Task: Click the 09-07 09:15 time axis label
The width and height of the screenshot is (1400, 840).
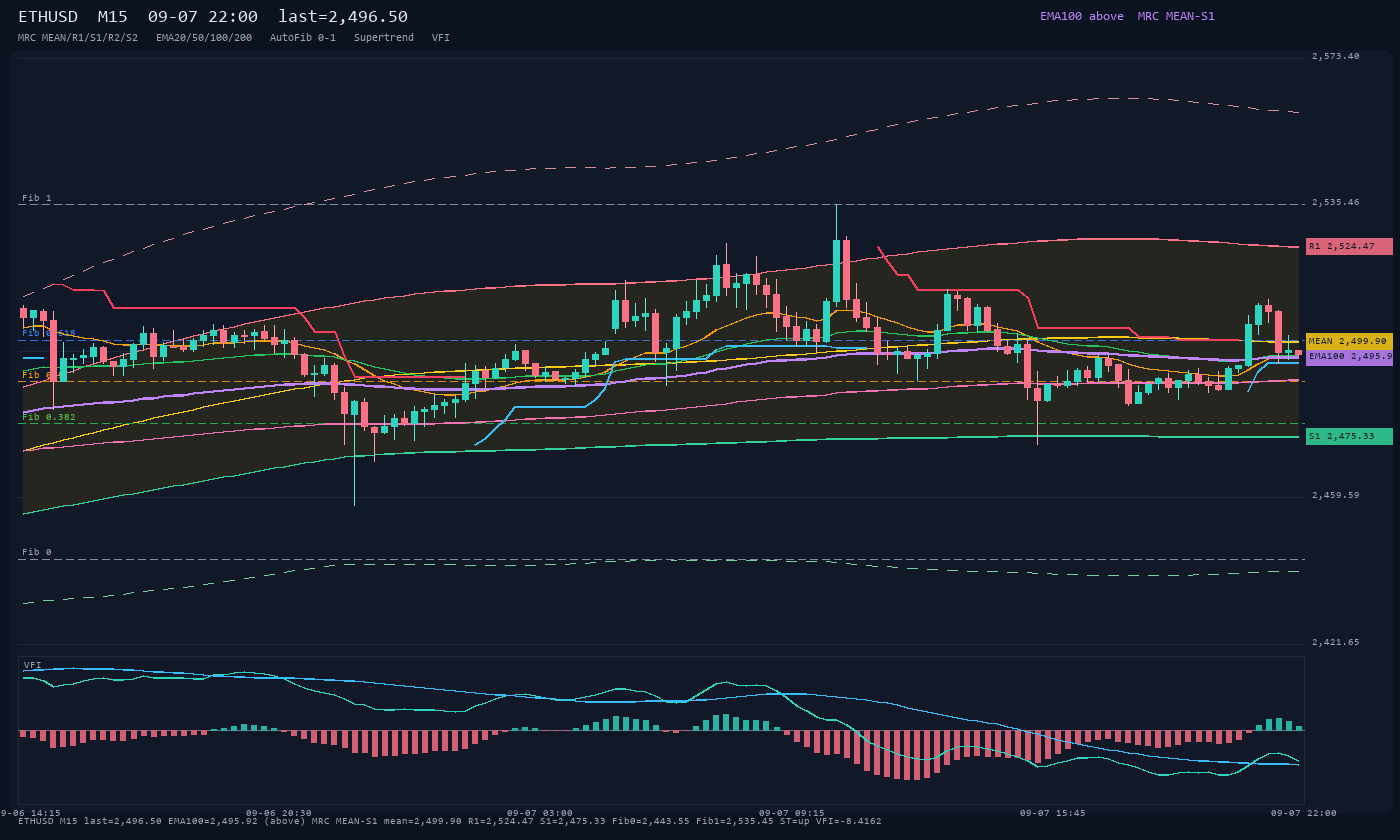Action: coord(792,813)
